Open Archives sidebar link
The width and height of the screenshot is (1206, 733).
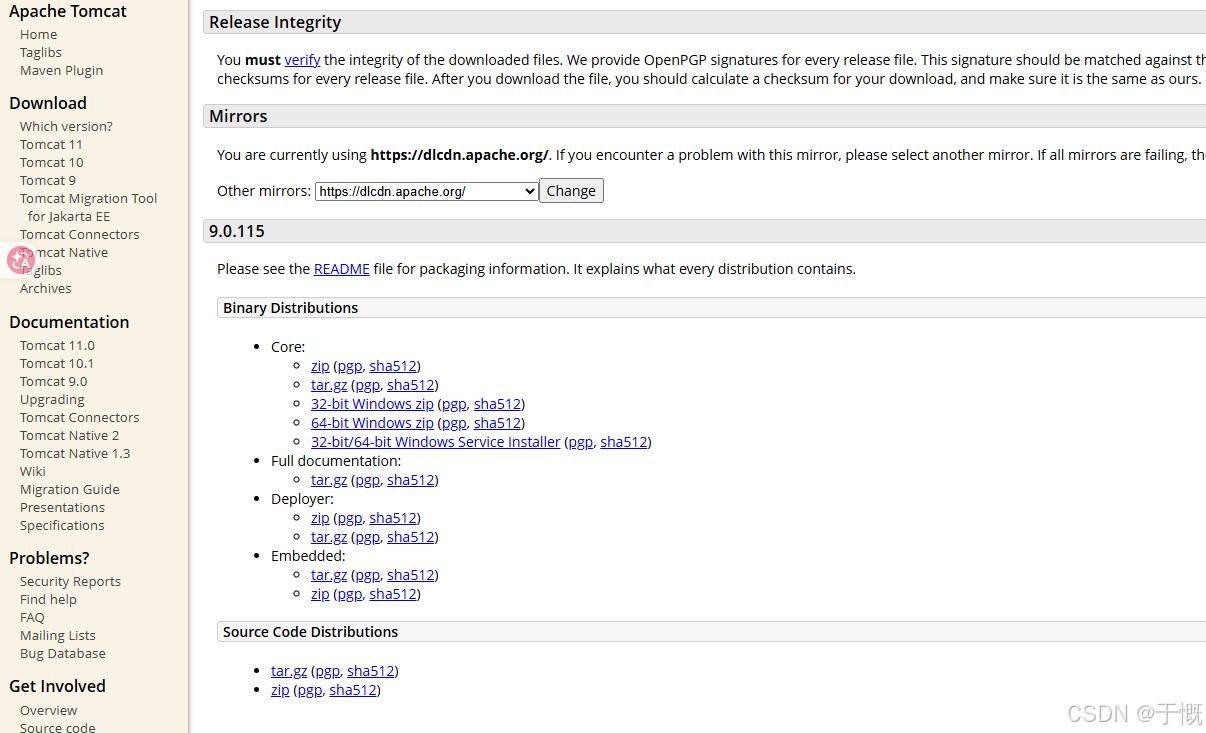[46, 288]
